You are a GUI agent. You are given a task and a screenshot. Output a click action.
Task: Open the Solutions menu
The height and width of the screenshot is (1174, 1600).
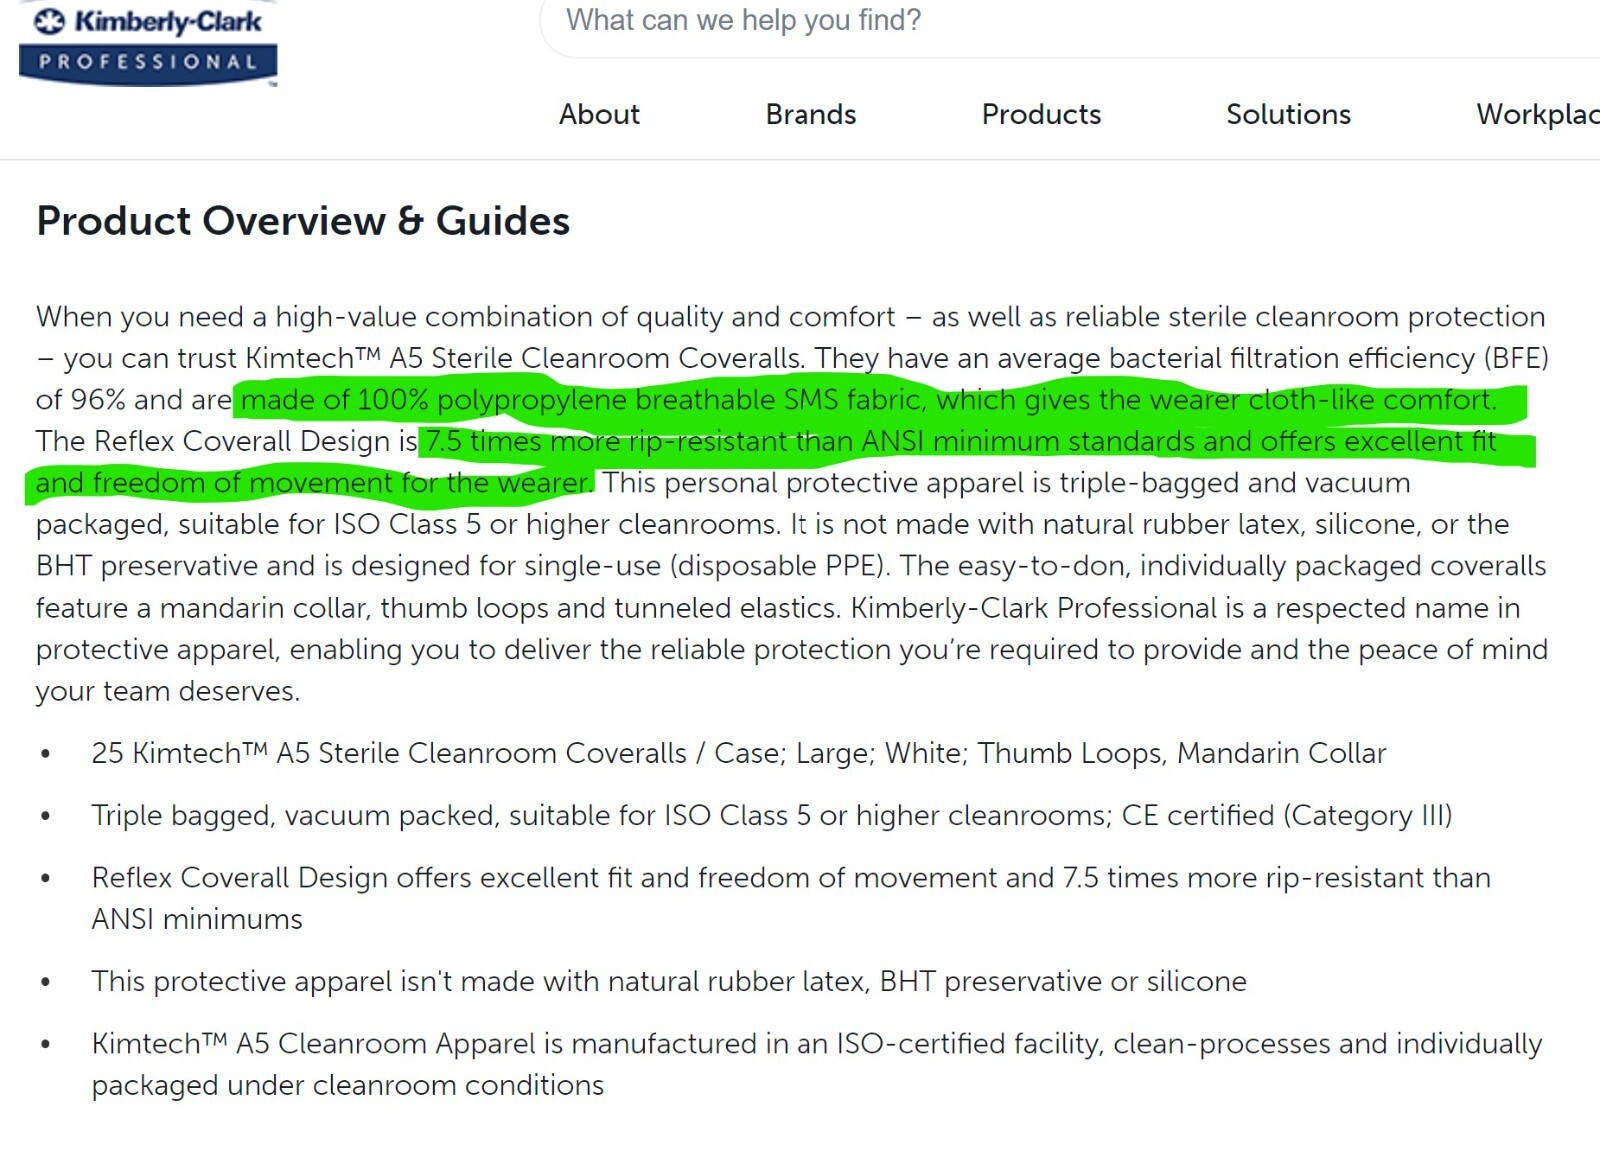1288,114
